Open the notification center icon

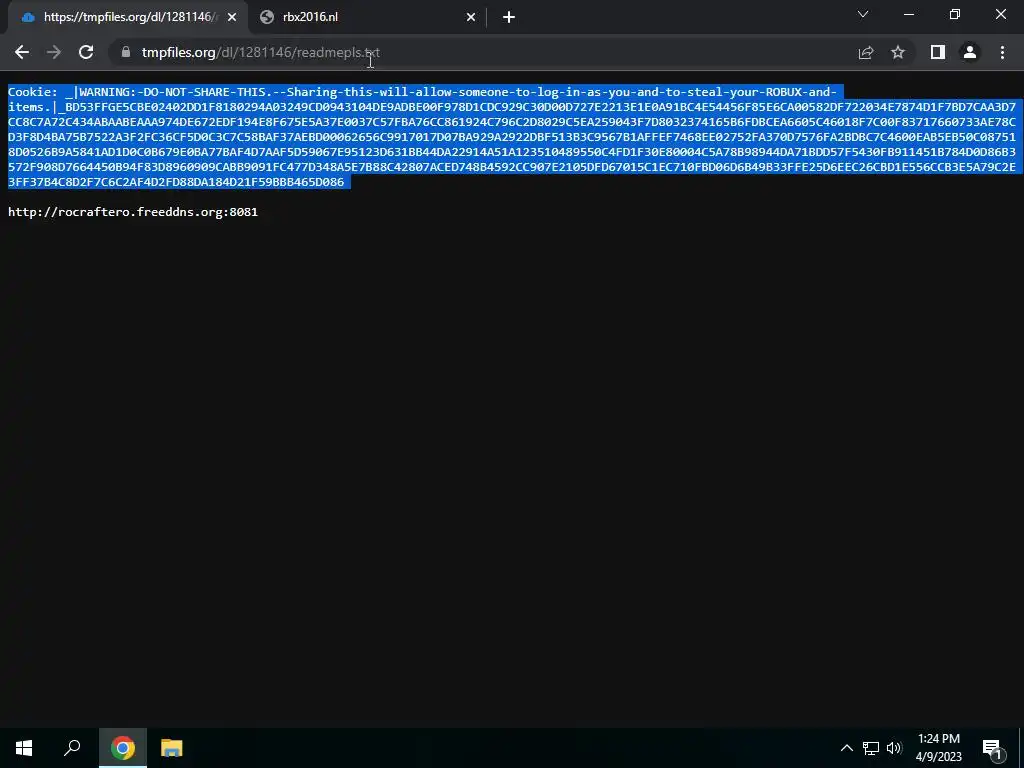pos(992,748)
